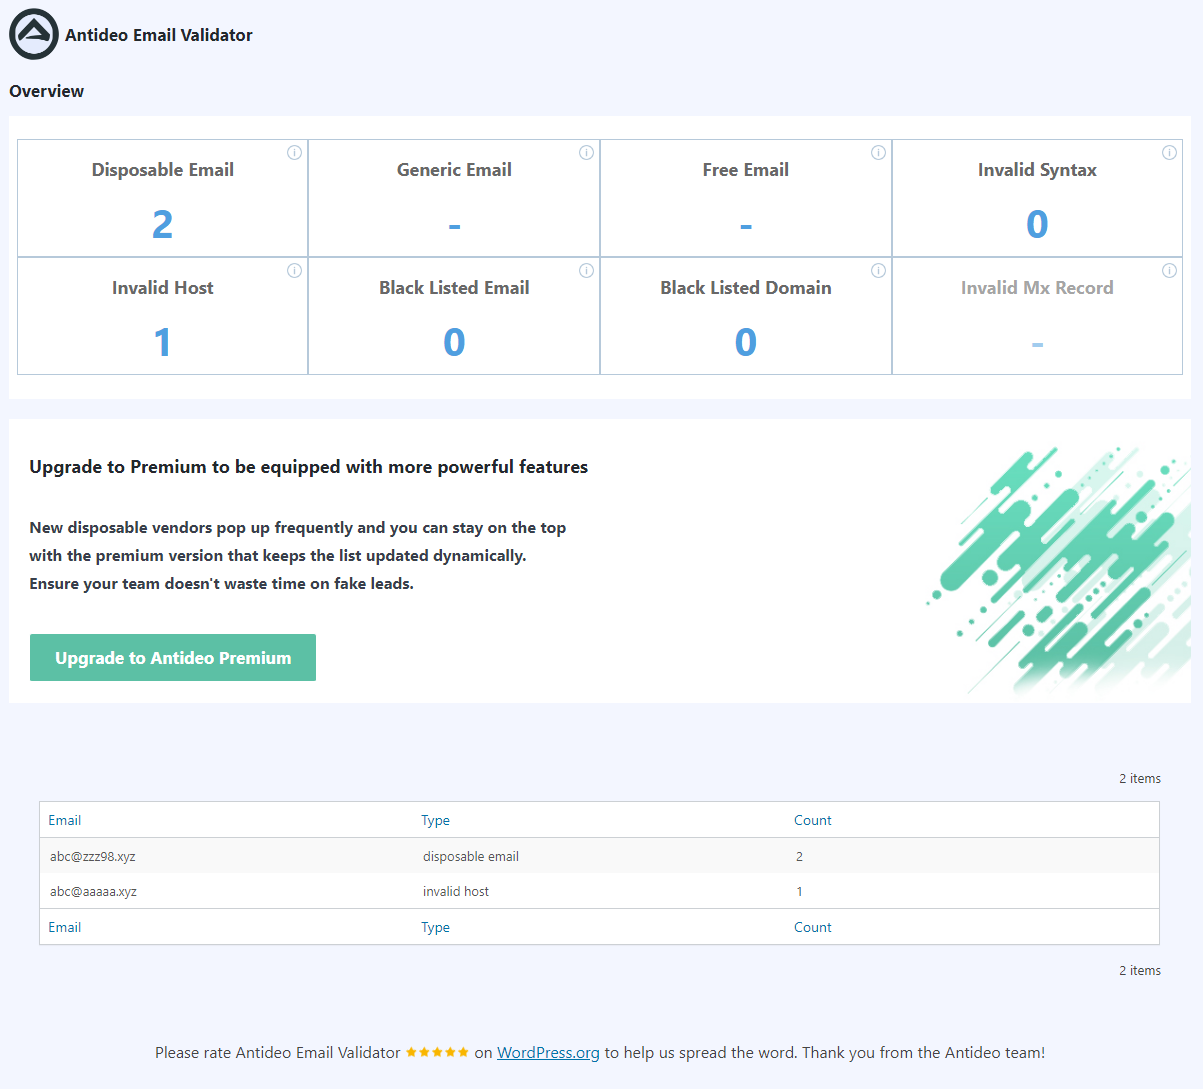
Task: Click the Antideo Email Validator title
Action: pos(159,35)
